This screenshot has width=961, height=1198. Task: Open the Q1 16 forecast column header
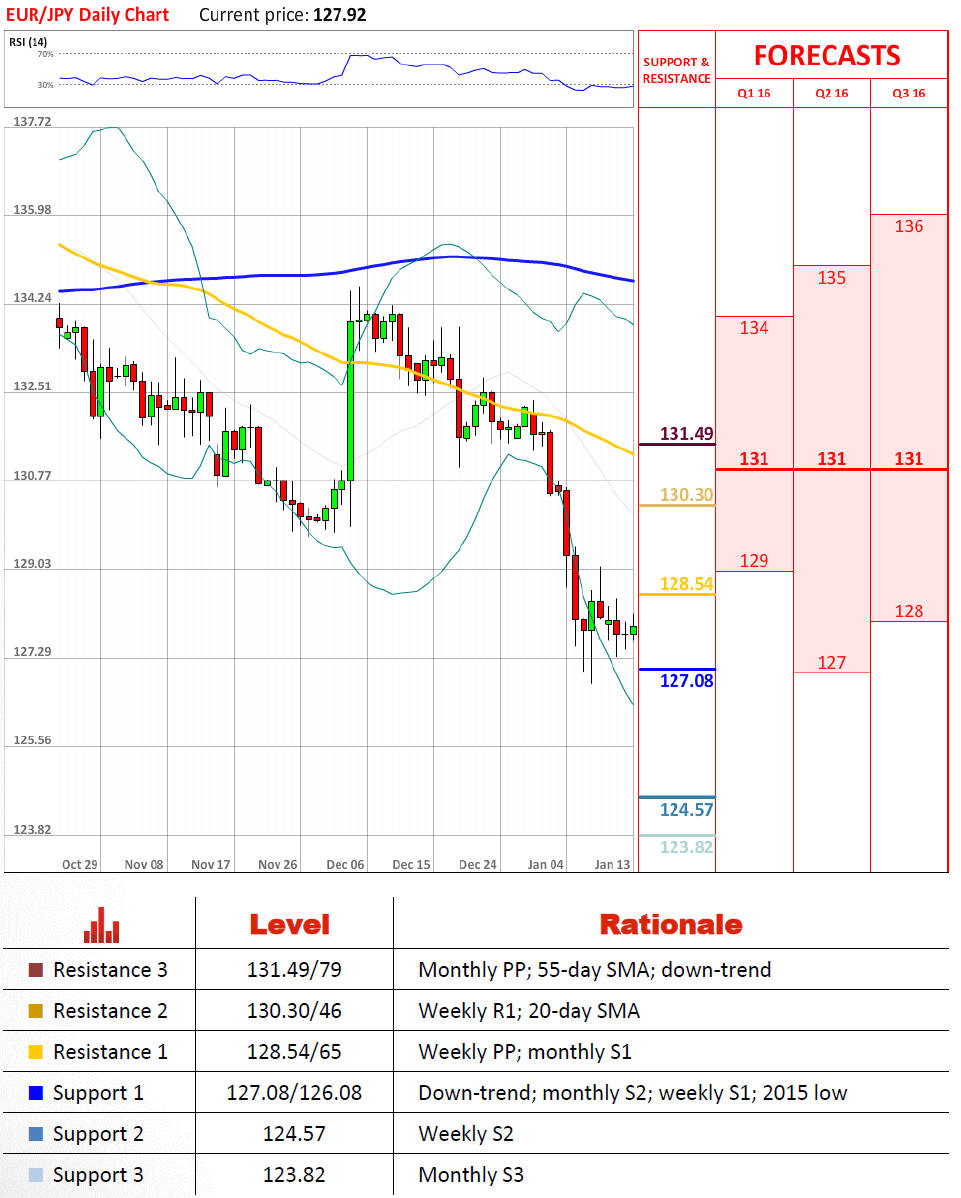point(754,93)
